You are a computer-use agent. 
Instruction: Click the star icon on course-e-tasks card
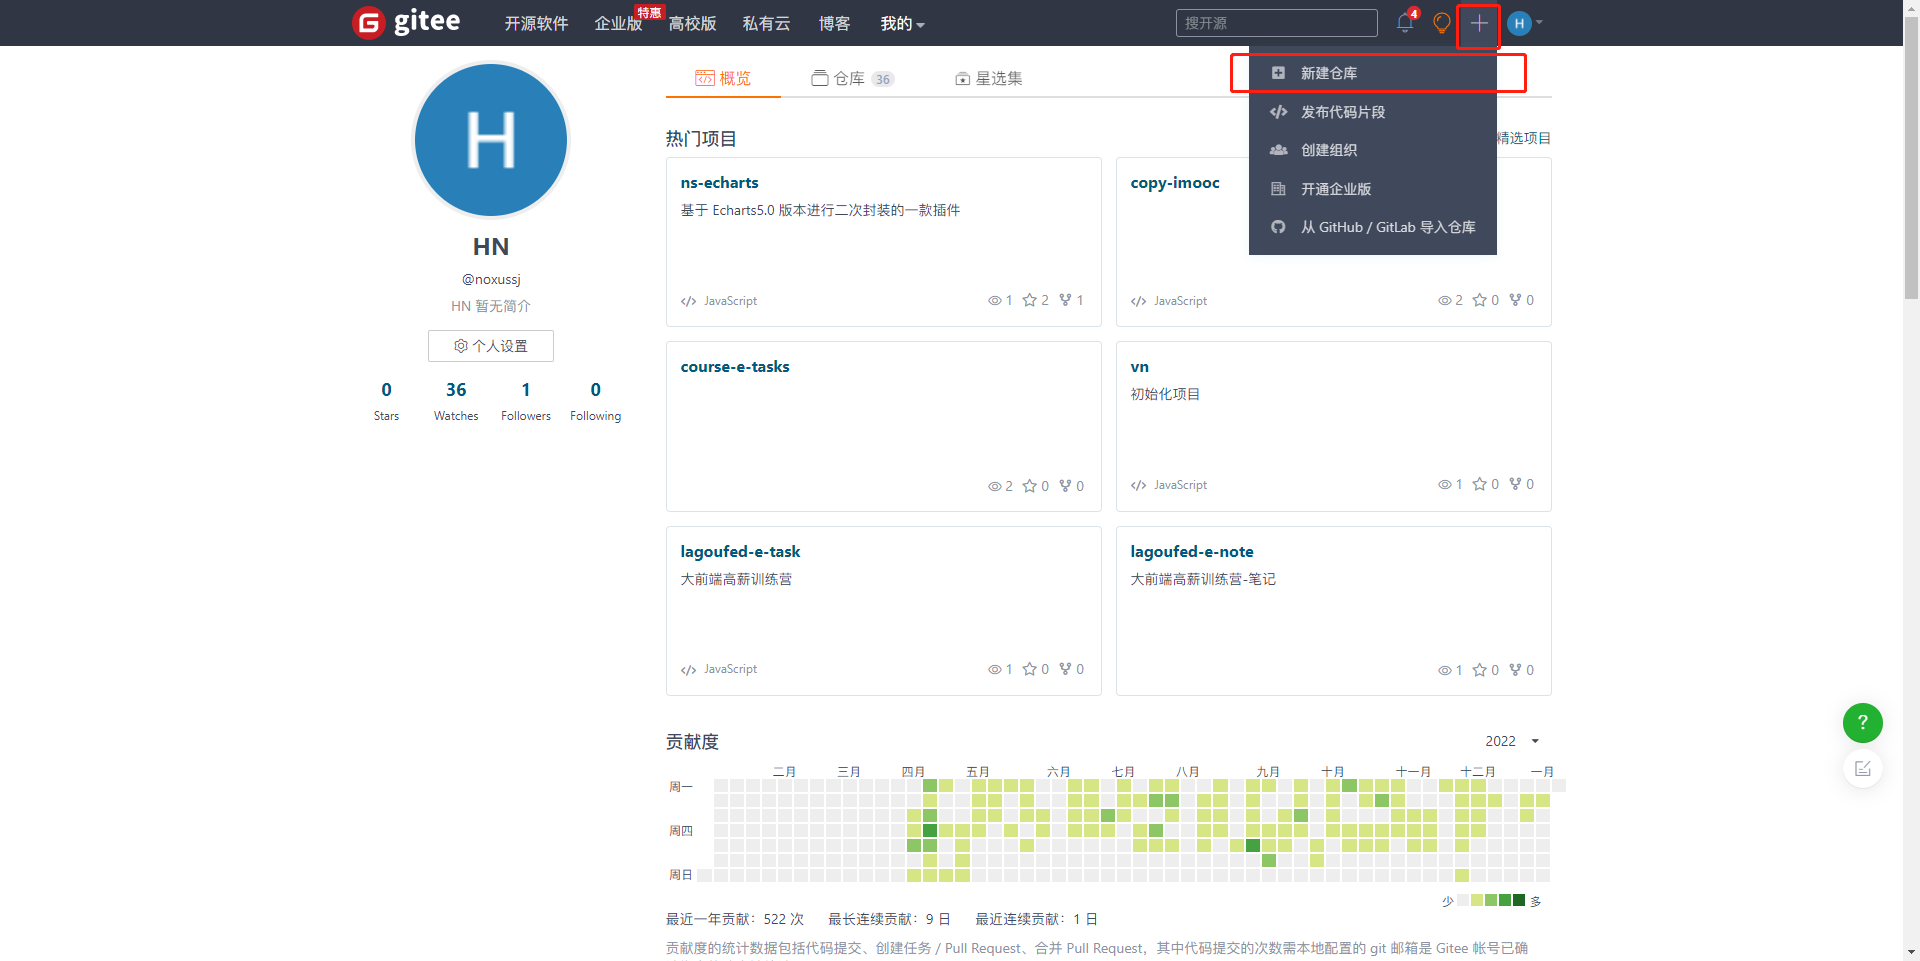point(1029,486)
